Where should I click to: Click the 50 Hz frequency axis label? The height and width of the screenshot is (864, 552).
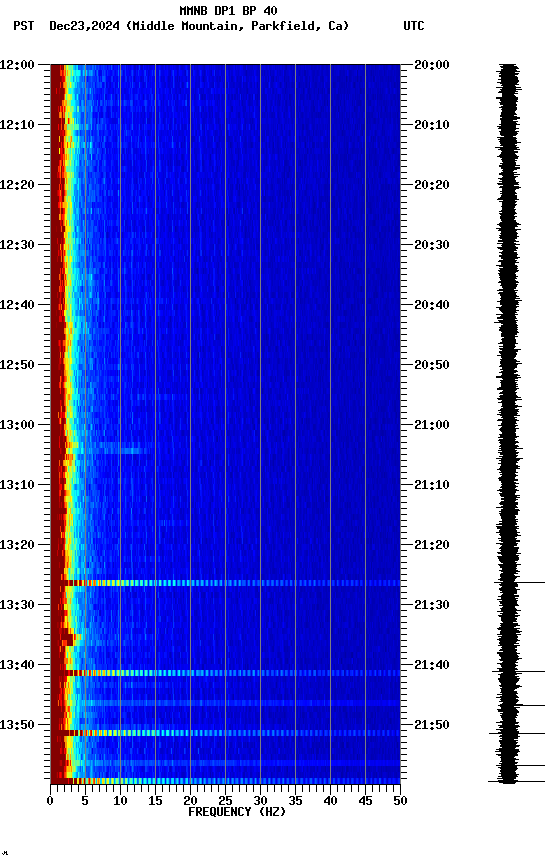click(401, 801)
